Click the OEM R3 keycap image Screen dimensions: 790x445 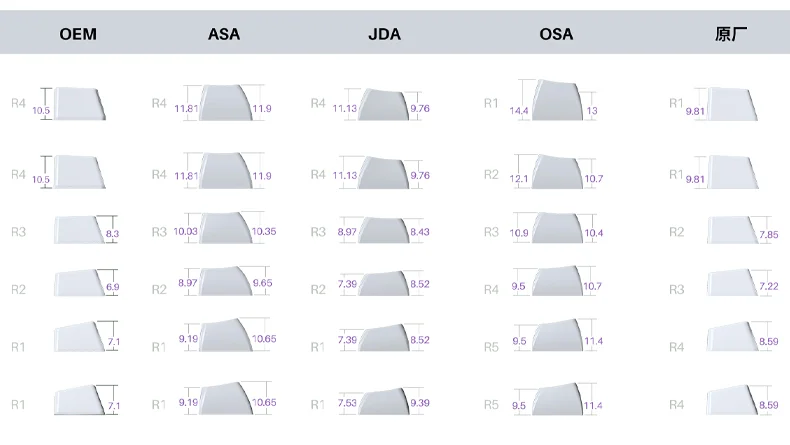(78, 230)
